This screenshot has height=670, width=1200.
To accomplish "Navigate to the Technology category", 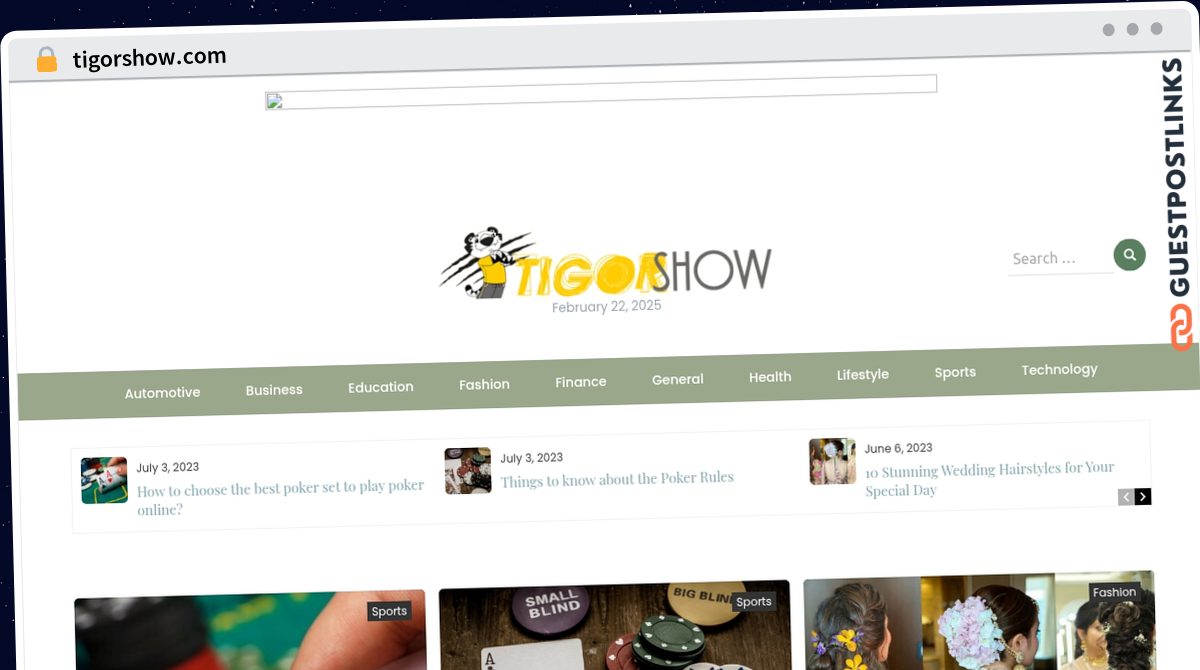I will point(1059,369).
